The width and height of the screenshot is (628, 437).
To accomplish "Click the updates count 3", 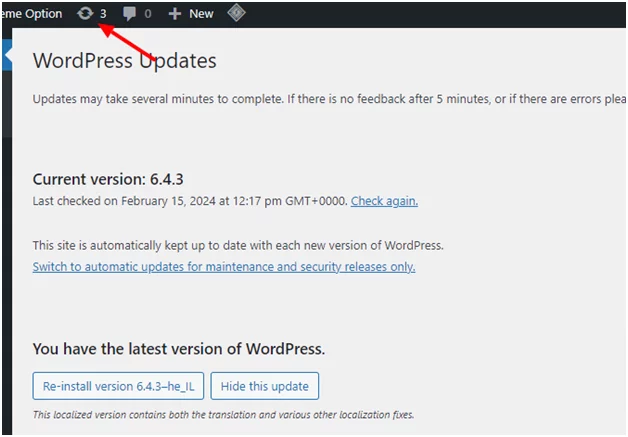I will tap(103, 14).
